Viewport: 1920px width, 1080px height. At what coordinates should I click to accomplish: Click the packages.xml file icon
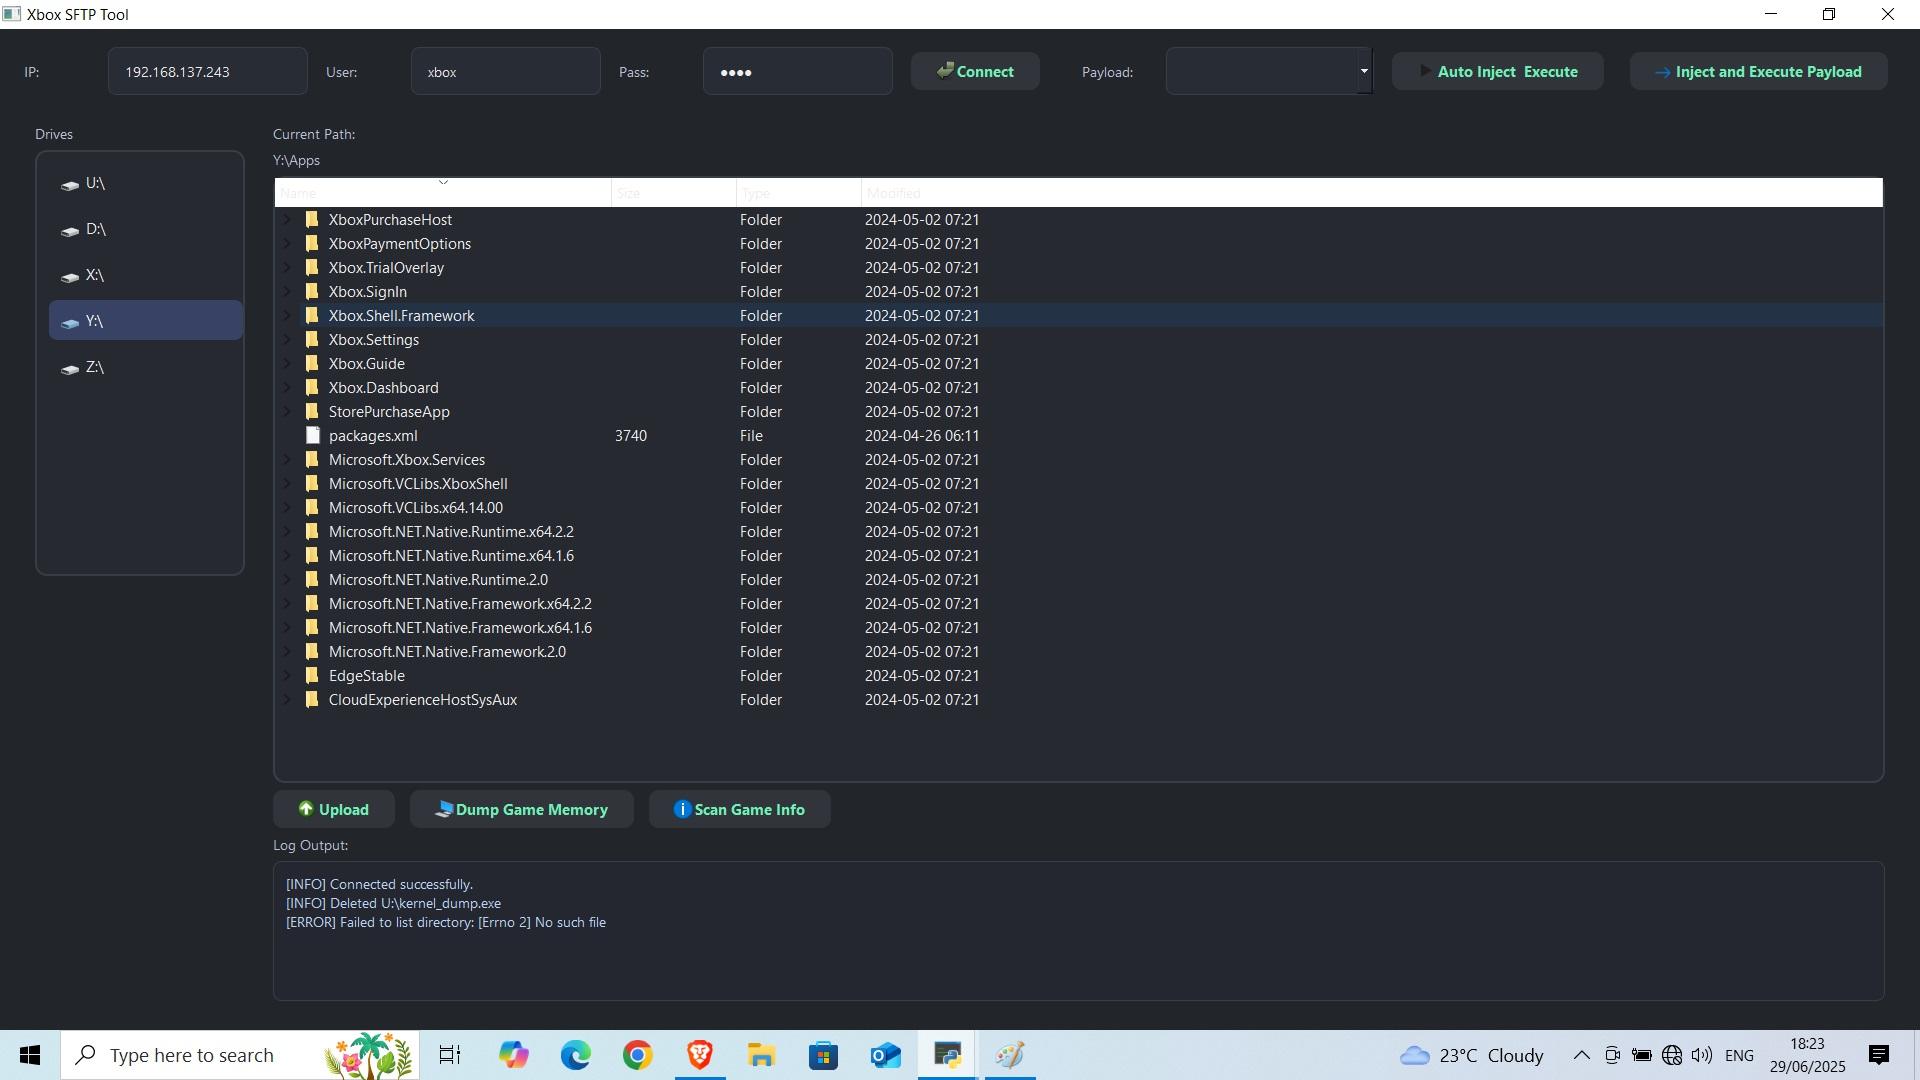313,436
